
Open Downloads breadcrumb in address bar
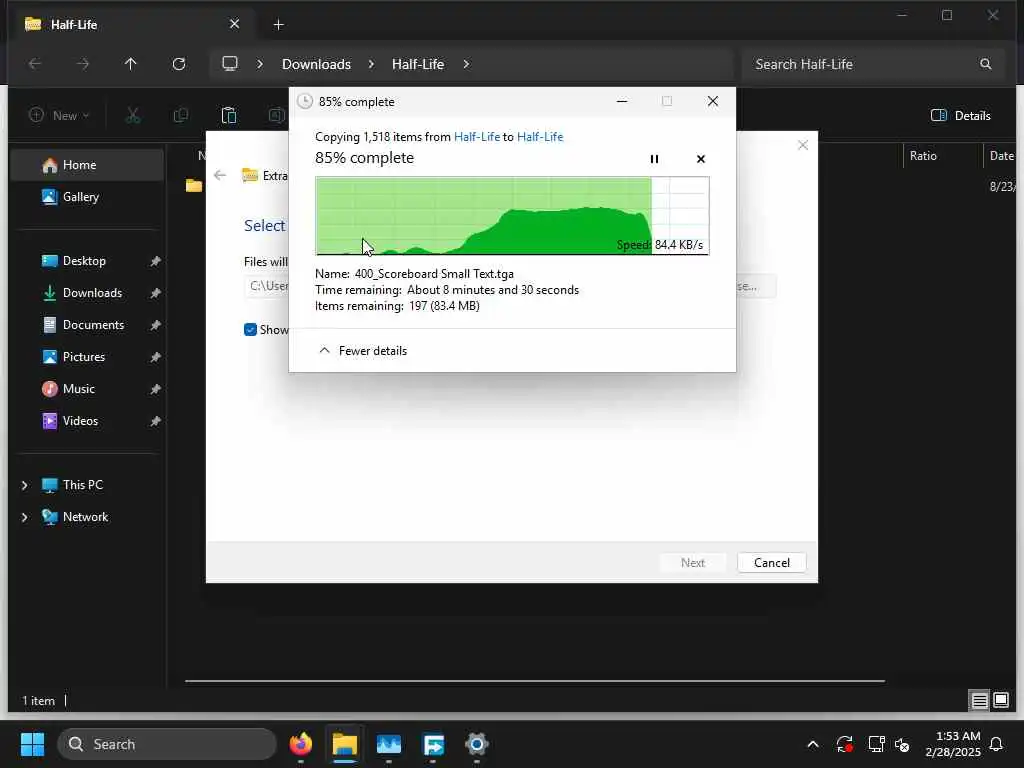[316, 64]
